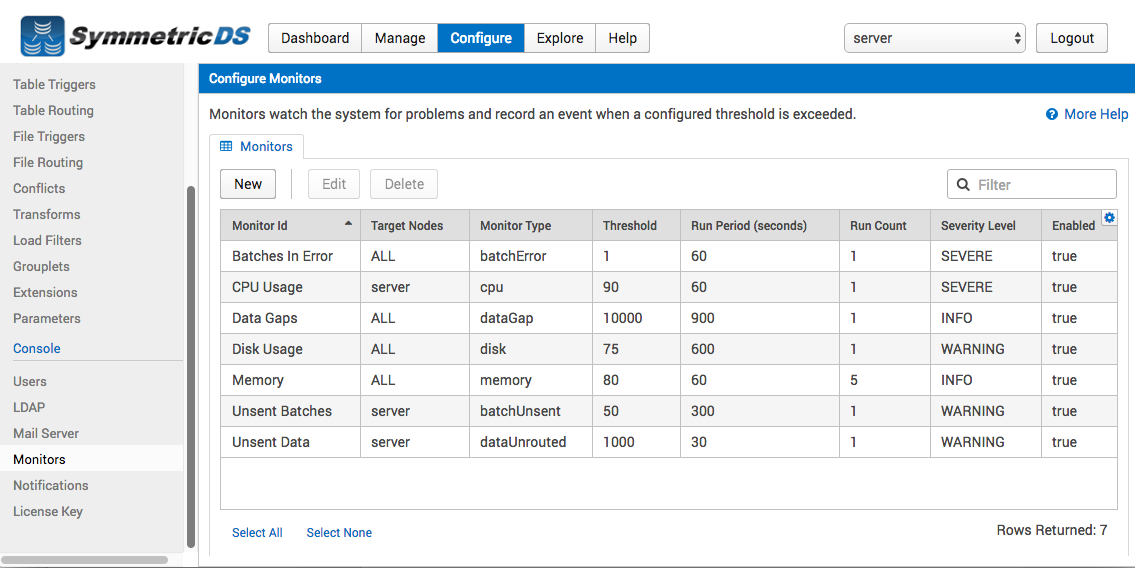The width and height of the screenshot is (1135, 568).
Task: Click the SymmetricDS database logo icon
Action: click(x=42, y=36)
